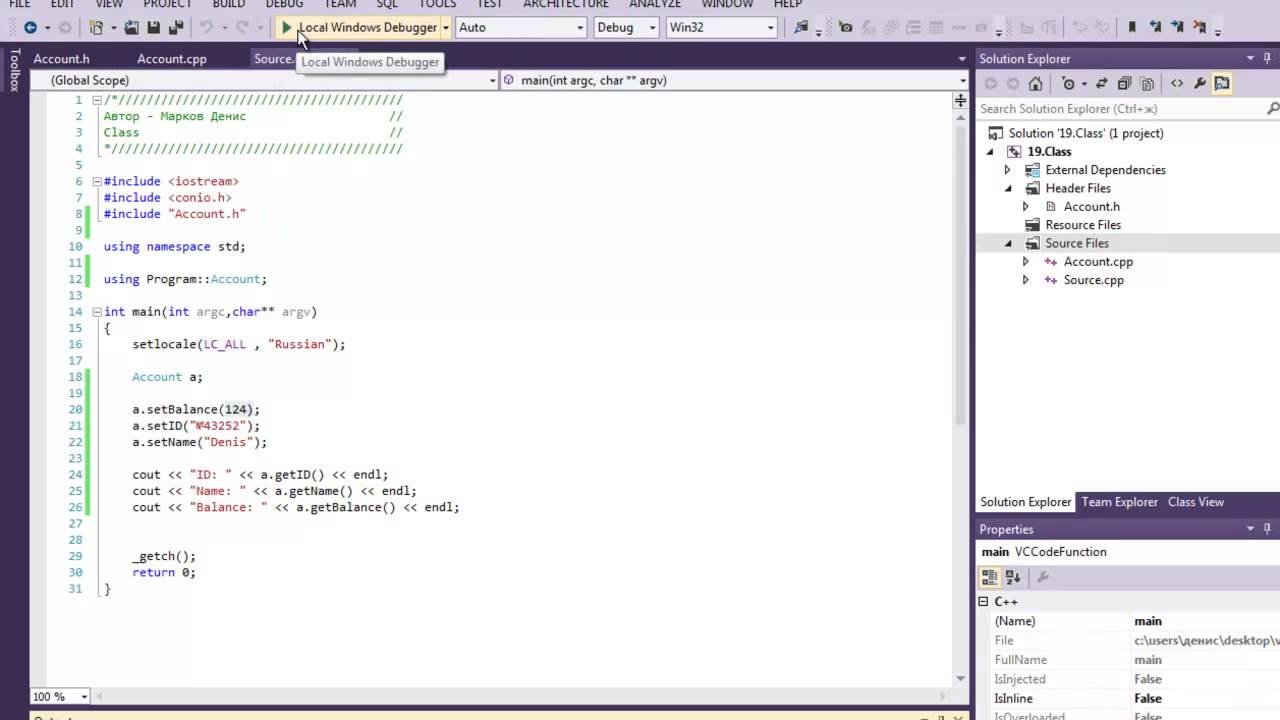1280x720 pixels.
Task: Open the BUILD menu
Action: 228,4
